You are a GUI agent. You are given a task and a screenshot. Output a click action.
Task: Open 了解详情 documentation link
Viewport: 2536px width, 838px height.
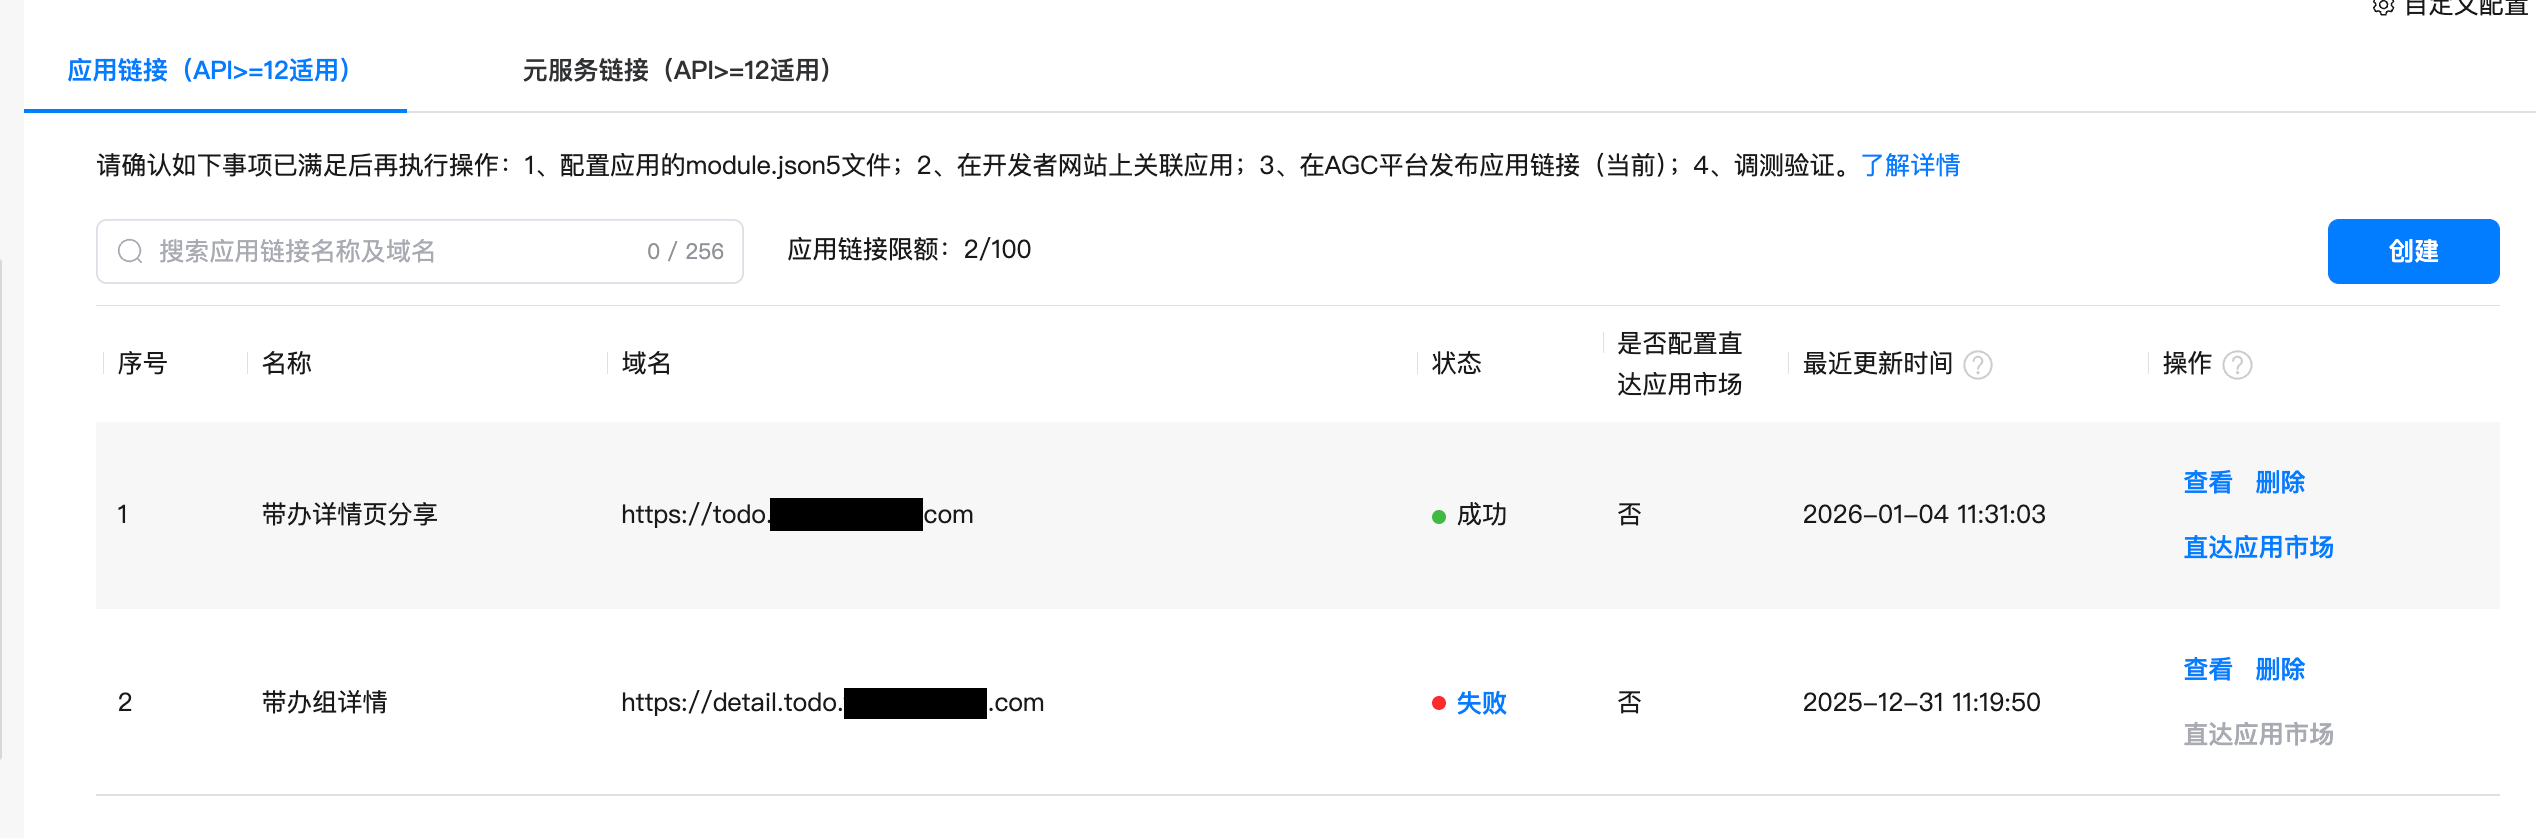pyautogui.click(x=1911, y=165)
